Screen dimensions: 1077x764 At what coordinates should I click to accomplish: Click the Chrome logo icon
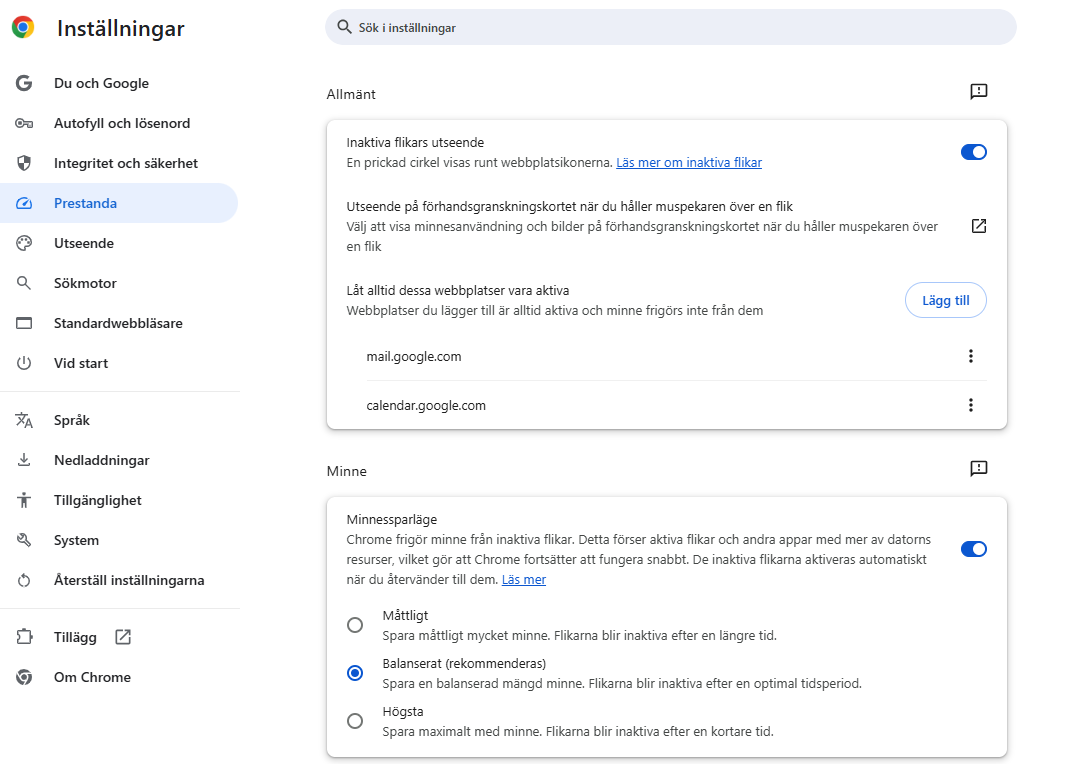point(23,28)
